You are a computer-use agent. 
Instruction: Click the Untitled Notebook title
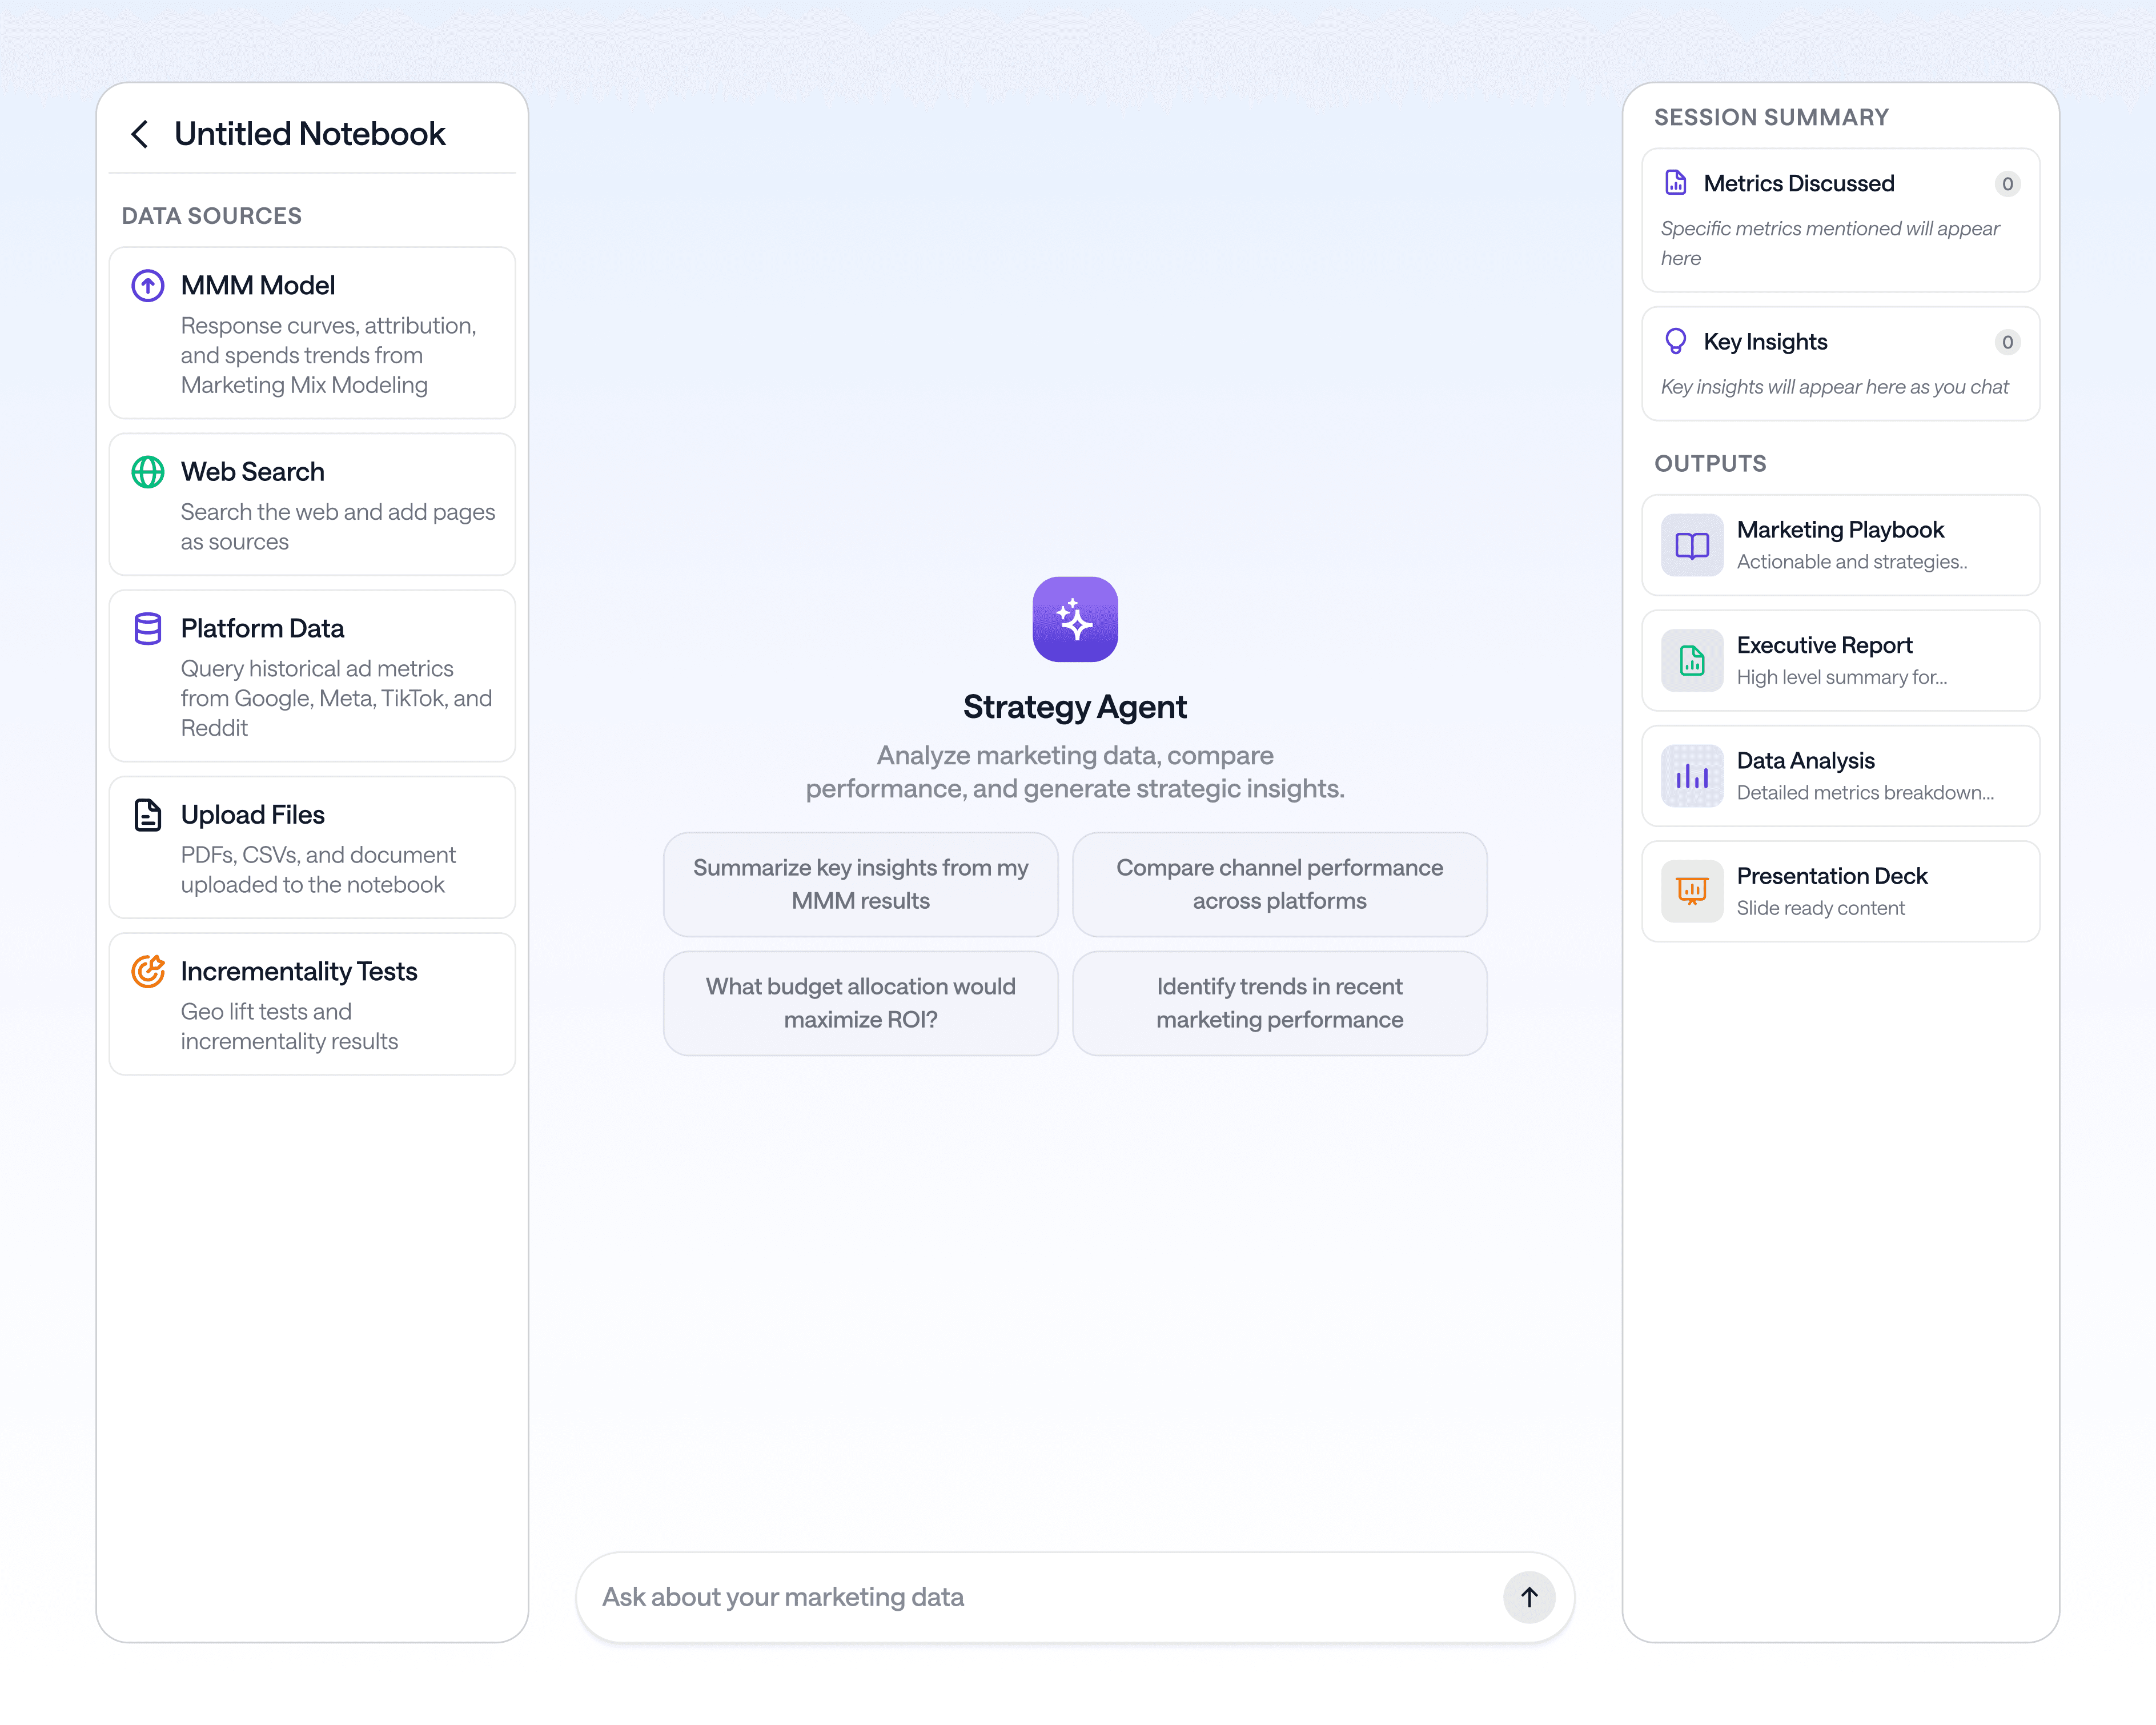(x=310, y=134)
